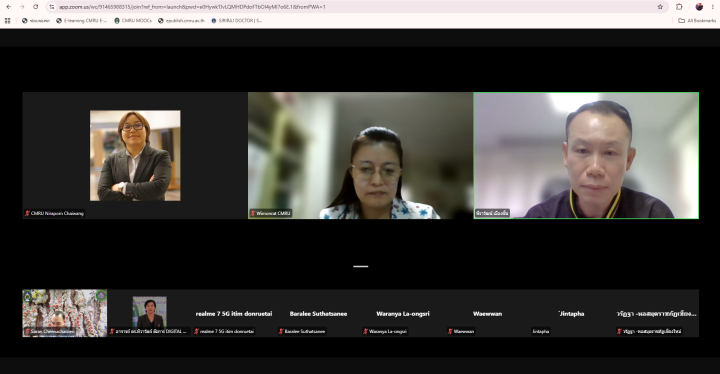The width and height of the screenshot is (720, 374).
Task: Open the browser extensions puzzle icon
Action: point(679,7)
